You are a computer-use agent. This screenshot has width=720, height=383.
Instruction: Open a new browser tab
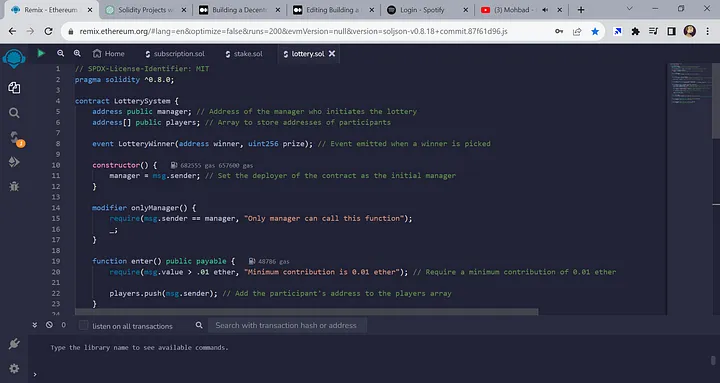pyautogui.click(x=581, y=10)
